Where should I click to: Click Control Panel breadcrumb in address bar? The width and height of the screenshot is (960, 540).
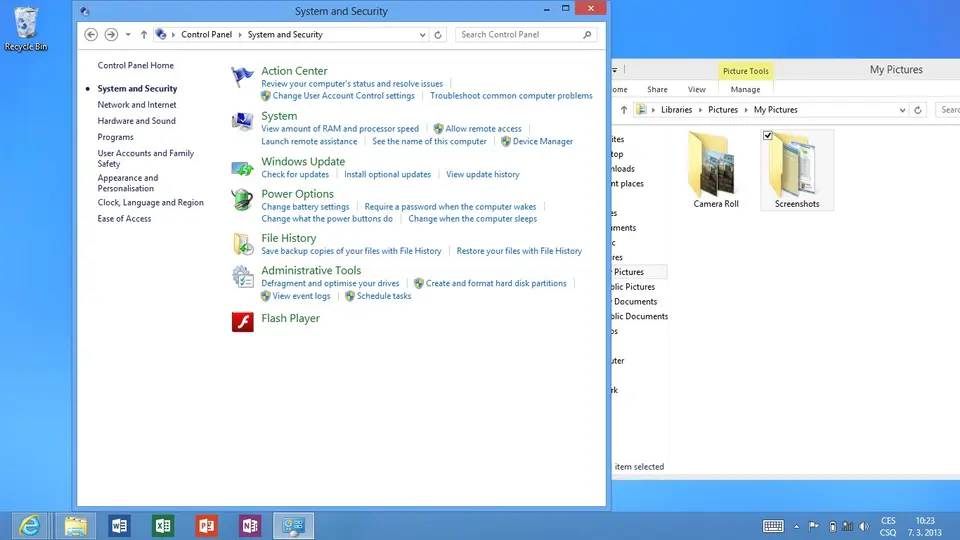[x=206, y=35]
